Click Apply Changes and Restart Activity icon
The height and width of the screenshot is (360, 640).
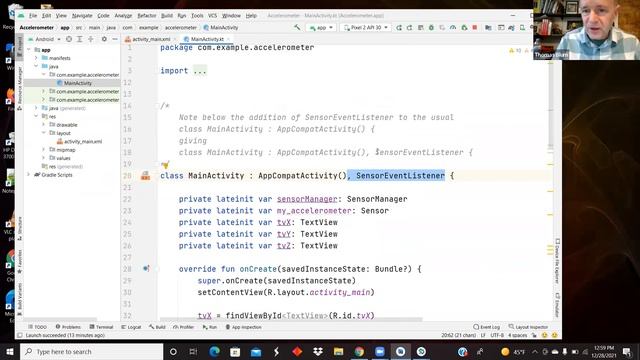(409, 27)
